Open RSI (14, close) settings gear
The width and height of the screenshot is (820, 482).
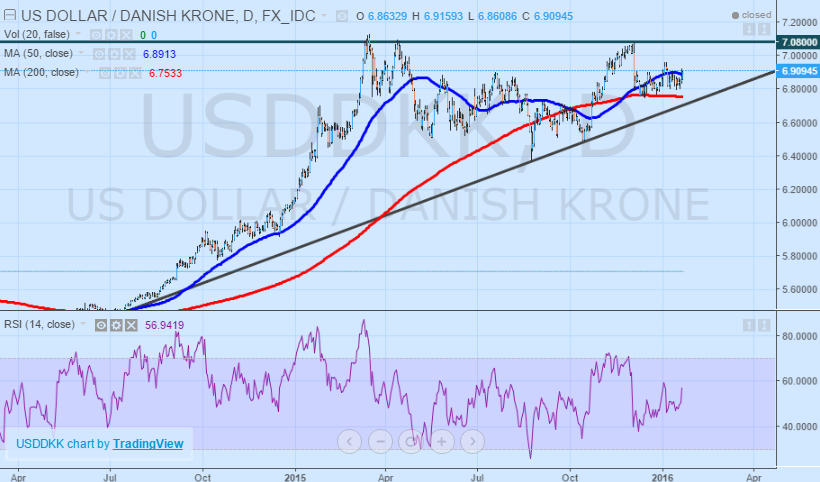[x=116, y=325]
